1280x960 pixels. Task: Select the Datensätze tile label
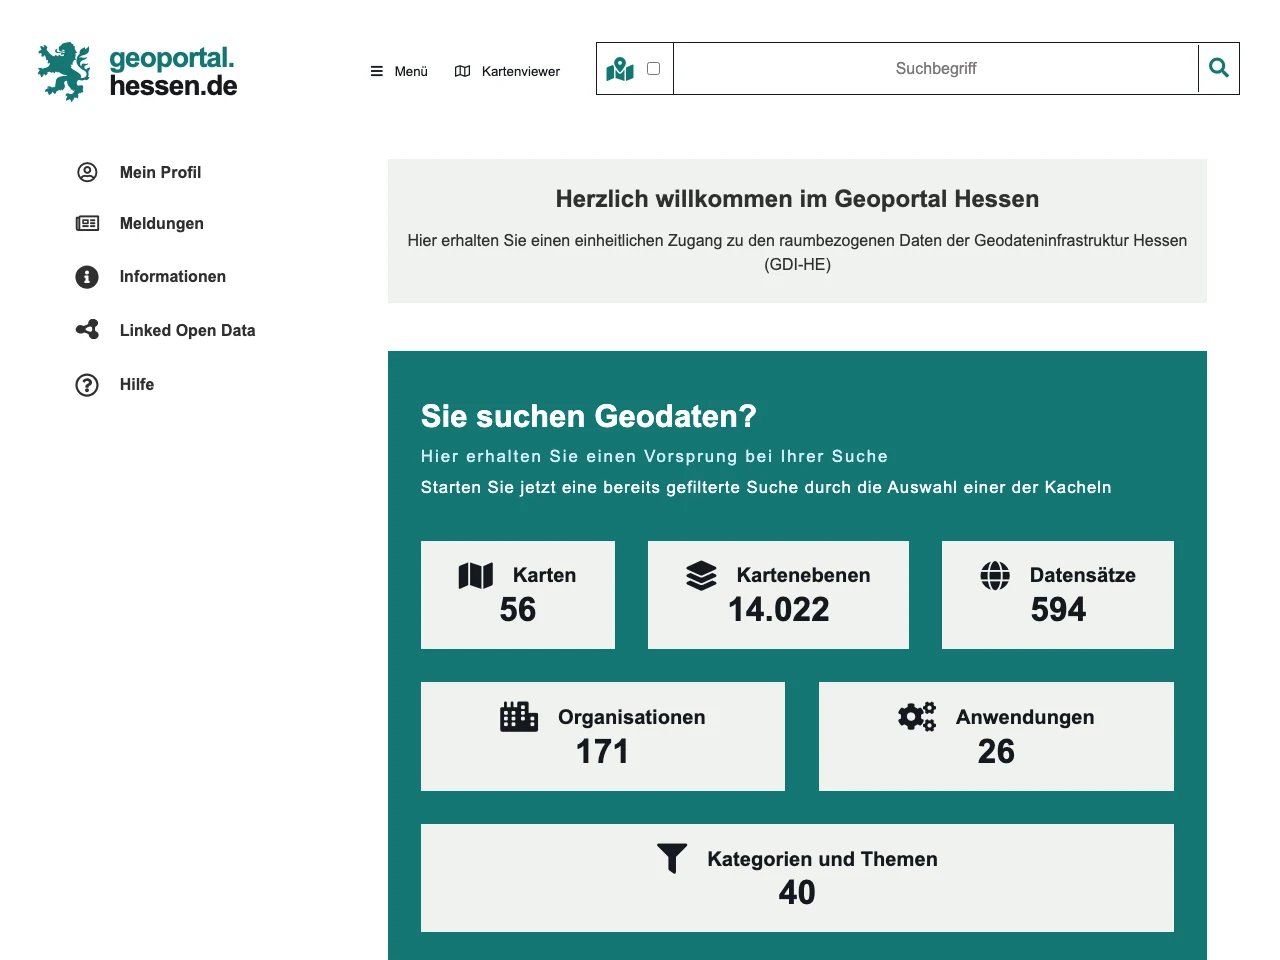pos(1082,575)
